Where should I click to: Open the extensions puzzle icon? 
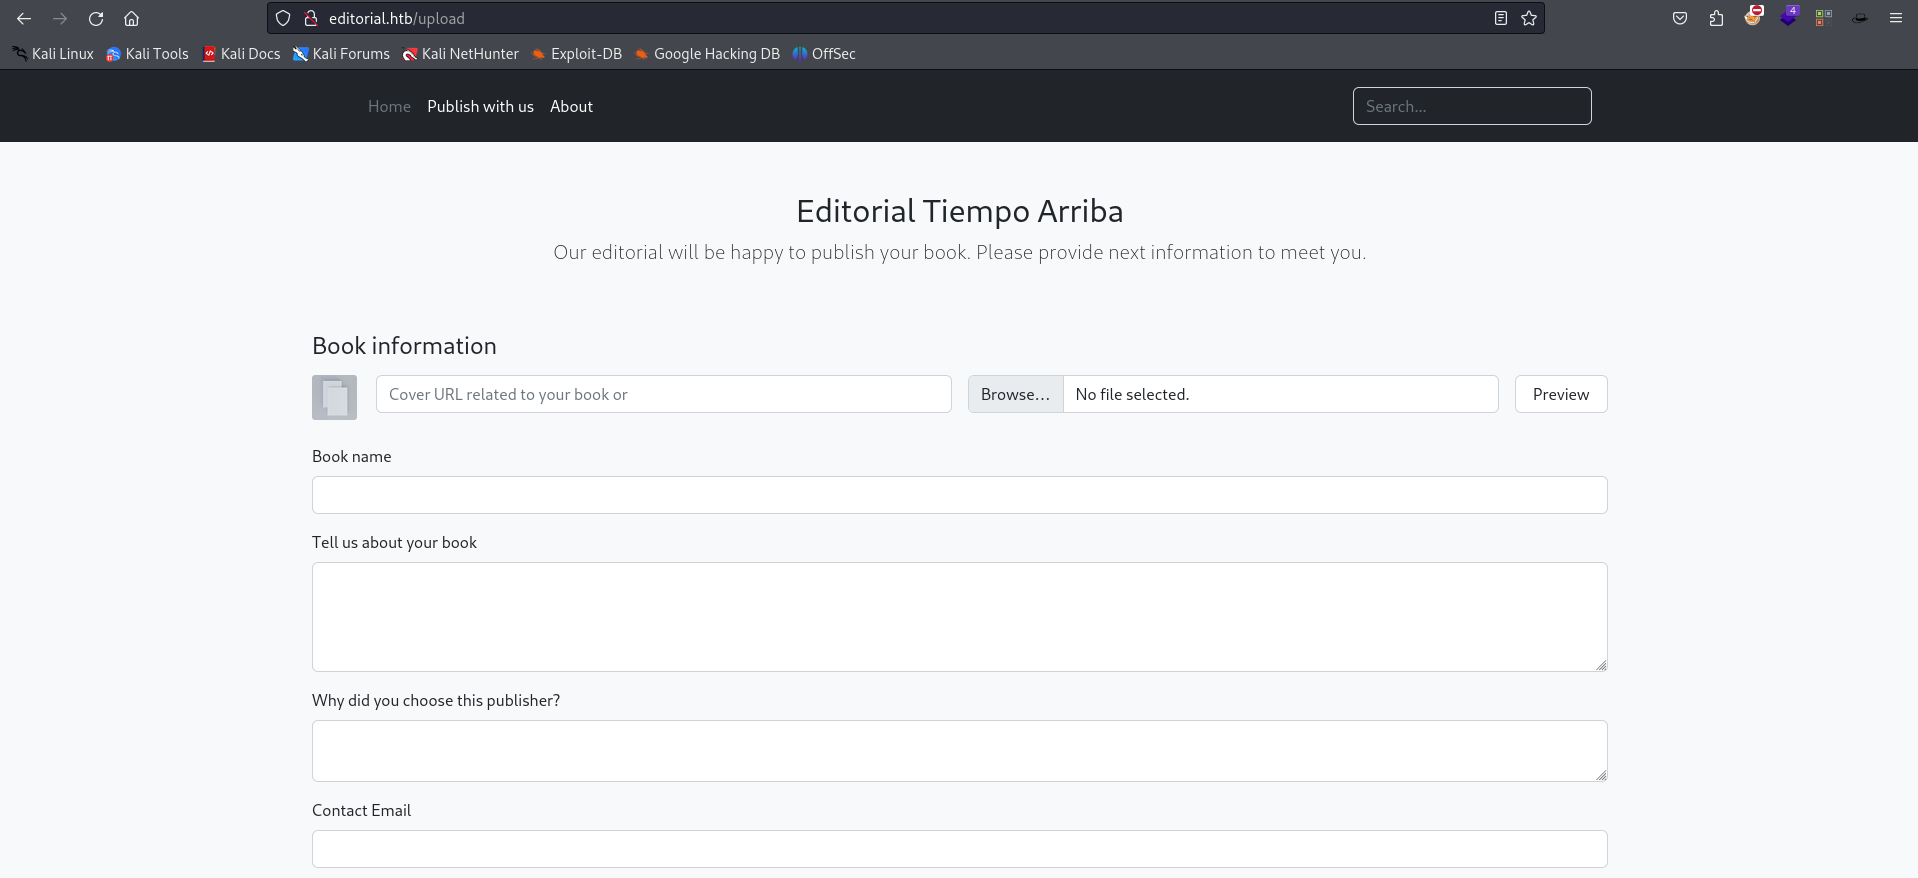coord(1716,18)
